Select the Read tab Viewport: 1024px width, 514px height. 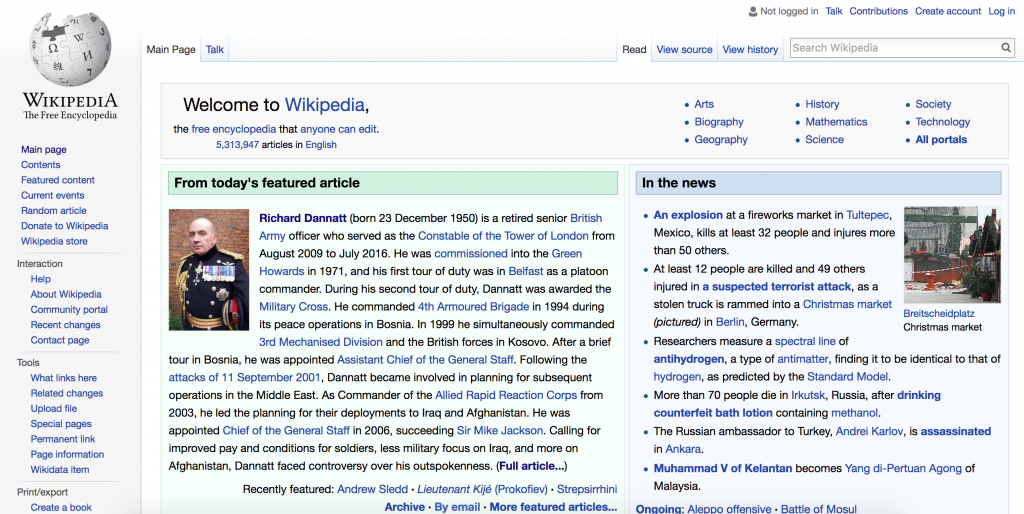click(634, 50)
